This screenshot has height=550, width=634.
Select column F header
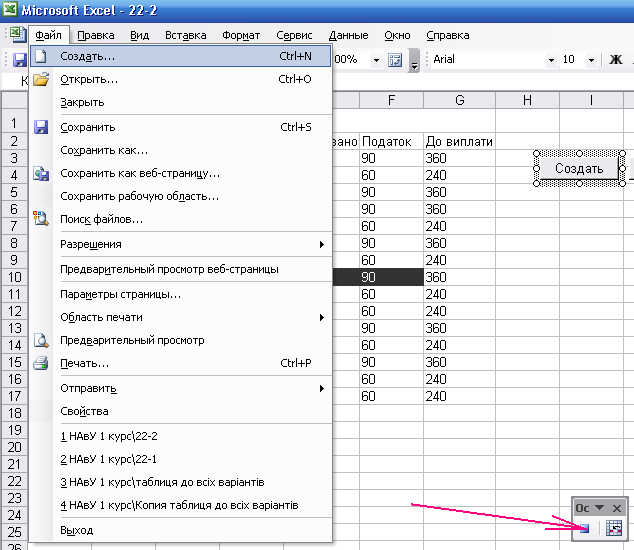point(391,100)
